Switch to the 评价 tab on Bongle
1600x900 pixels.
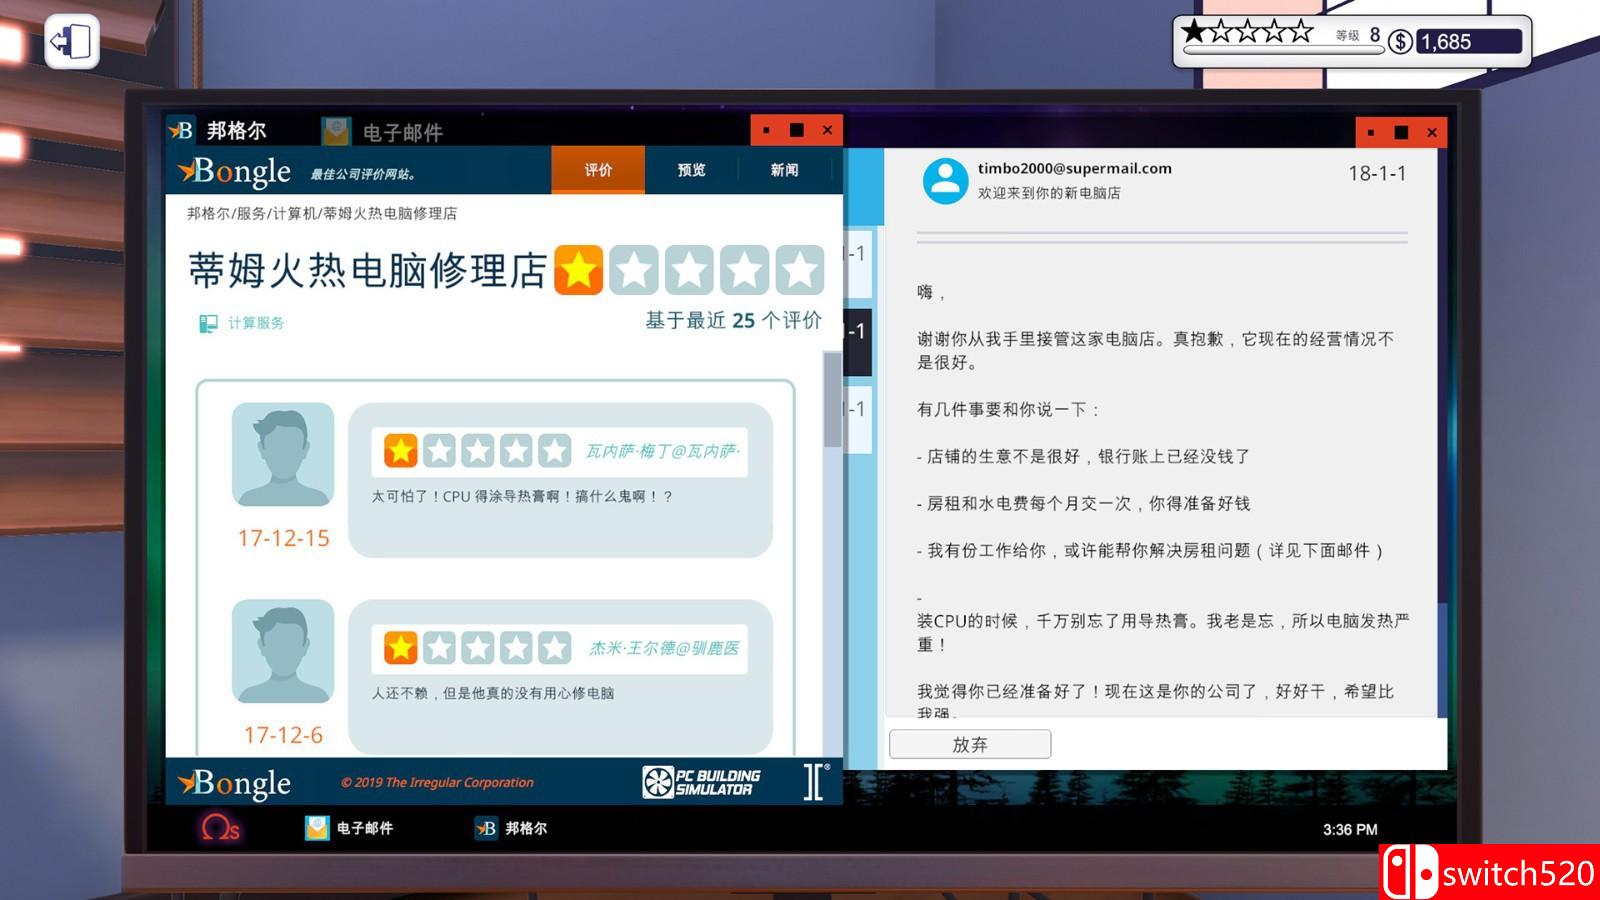click(x=597, y=170)
